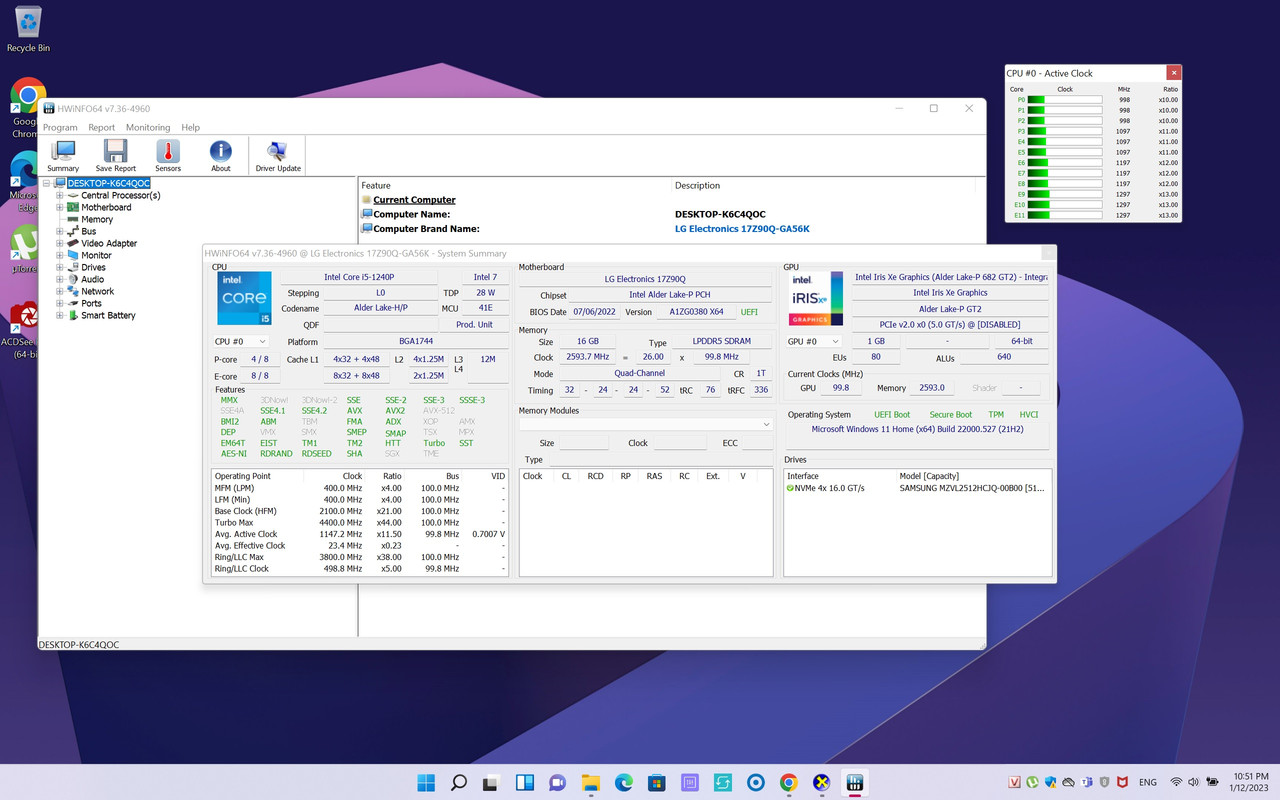Click the About info icon
The width and height of the screenshot is (1280, 800).
[221, 155]
